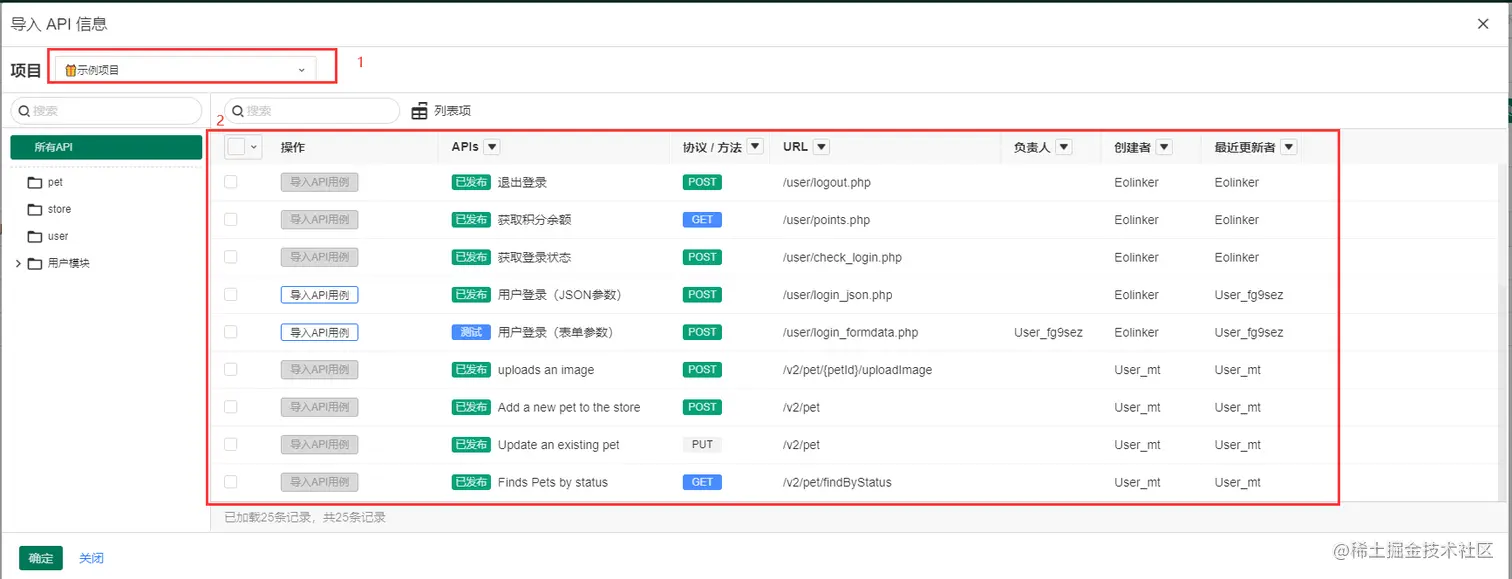Click the 确定 confirm button

40,558
